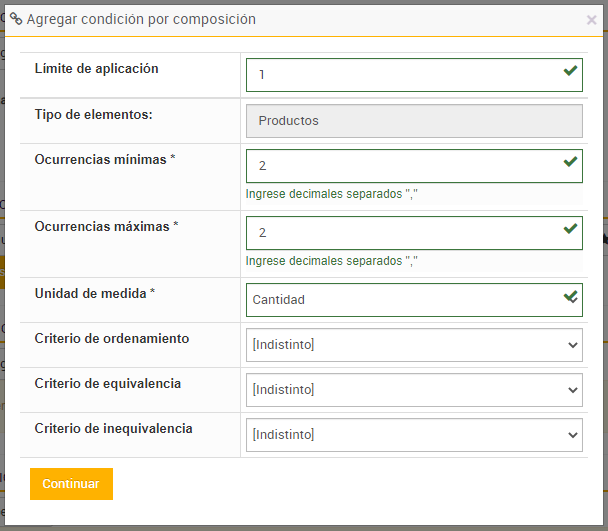This screenshot has height=531, width=608.
Task: Click the dialog title Agregar condición por composición
Action: tap(141, 19)
